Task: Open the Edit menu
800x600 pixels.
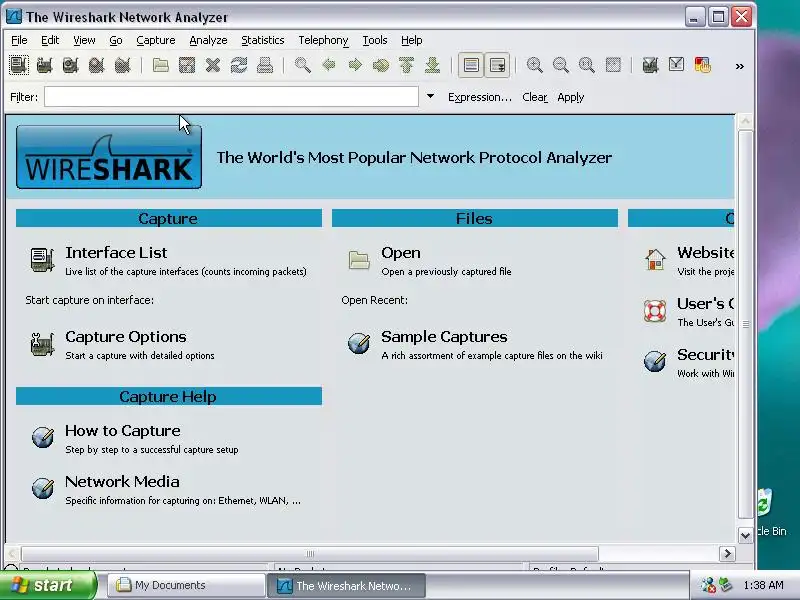Action: (x=50, y=40)
